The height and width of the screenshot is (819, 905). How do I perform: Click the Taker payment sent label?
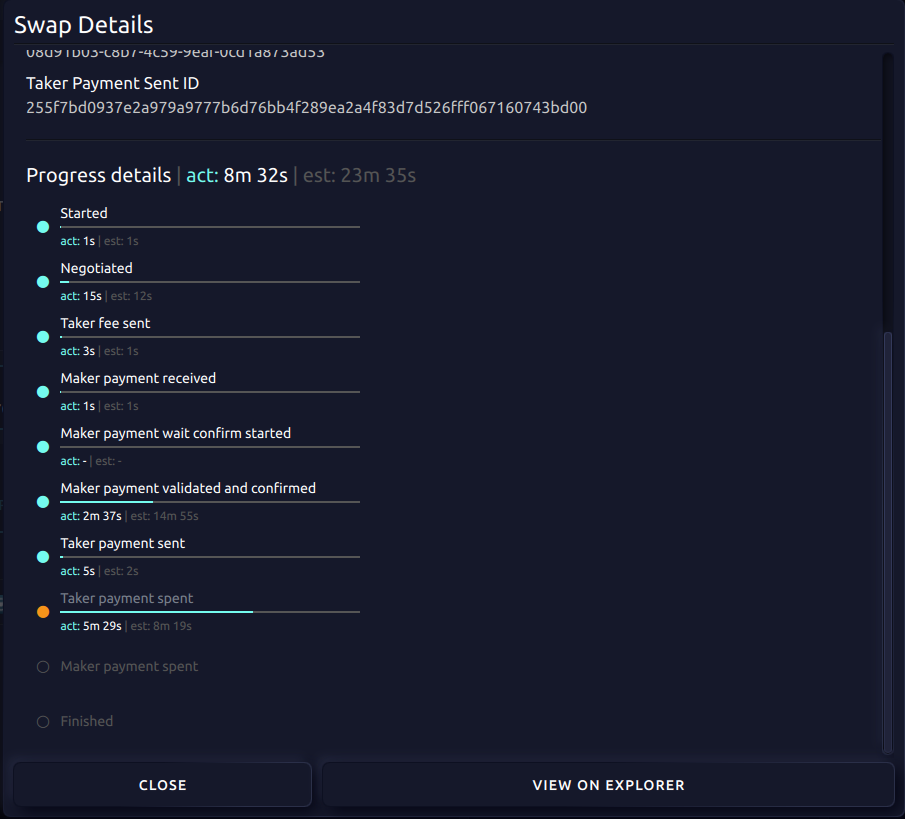[122, 544]
